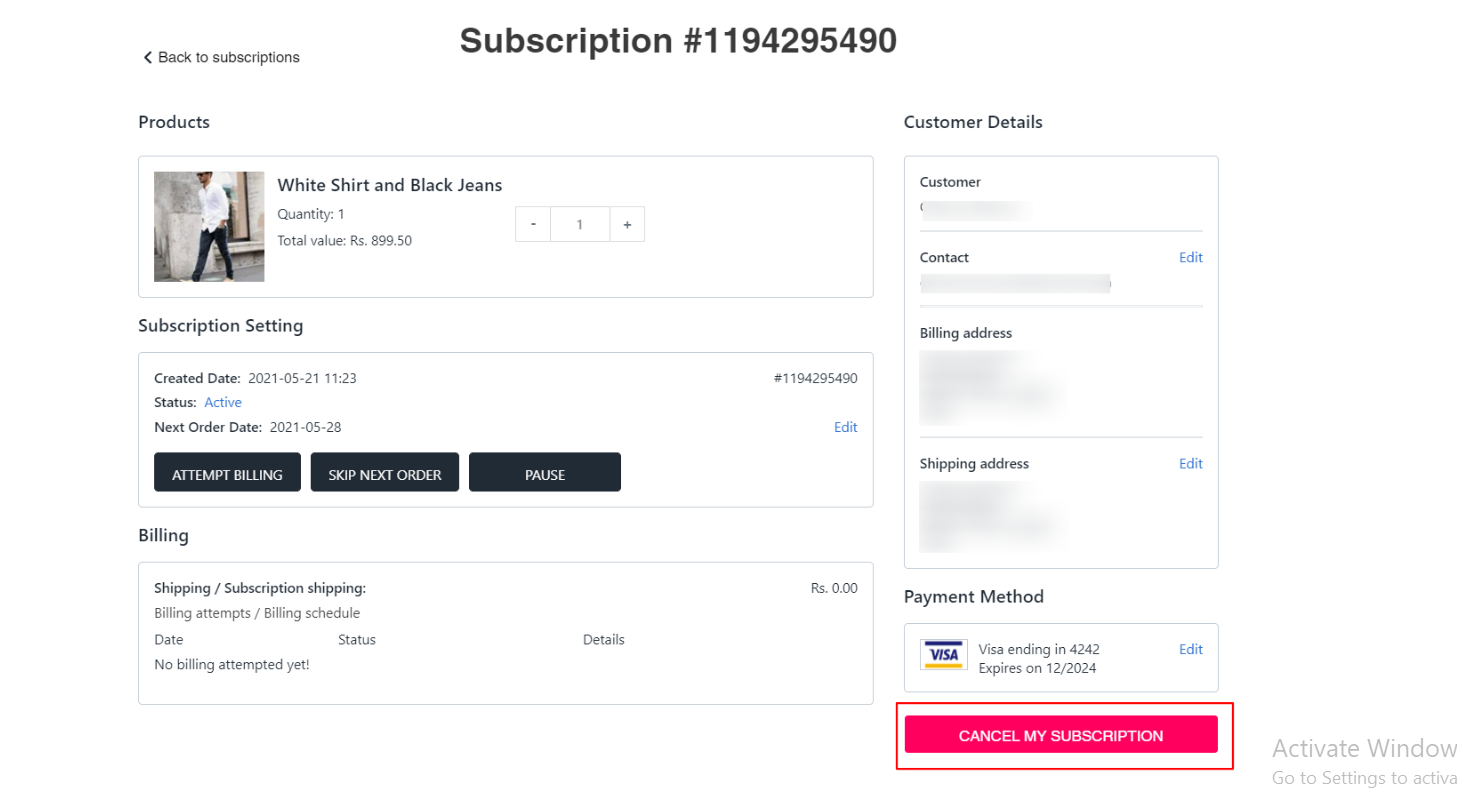Edit the Next Order Date

pos(846,427)
